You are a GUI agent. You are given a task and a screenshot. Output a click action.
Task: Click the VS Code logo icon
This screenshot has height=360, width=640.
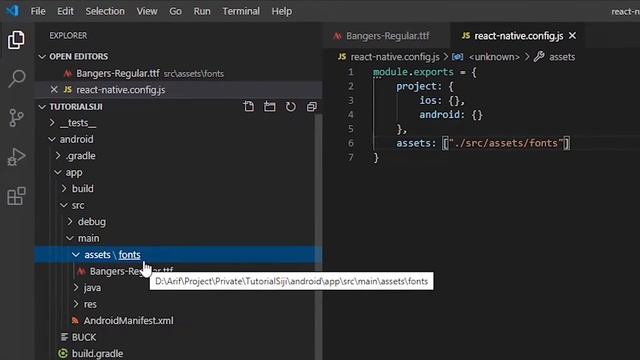(x=12, y=10)
